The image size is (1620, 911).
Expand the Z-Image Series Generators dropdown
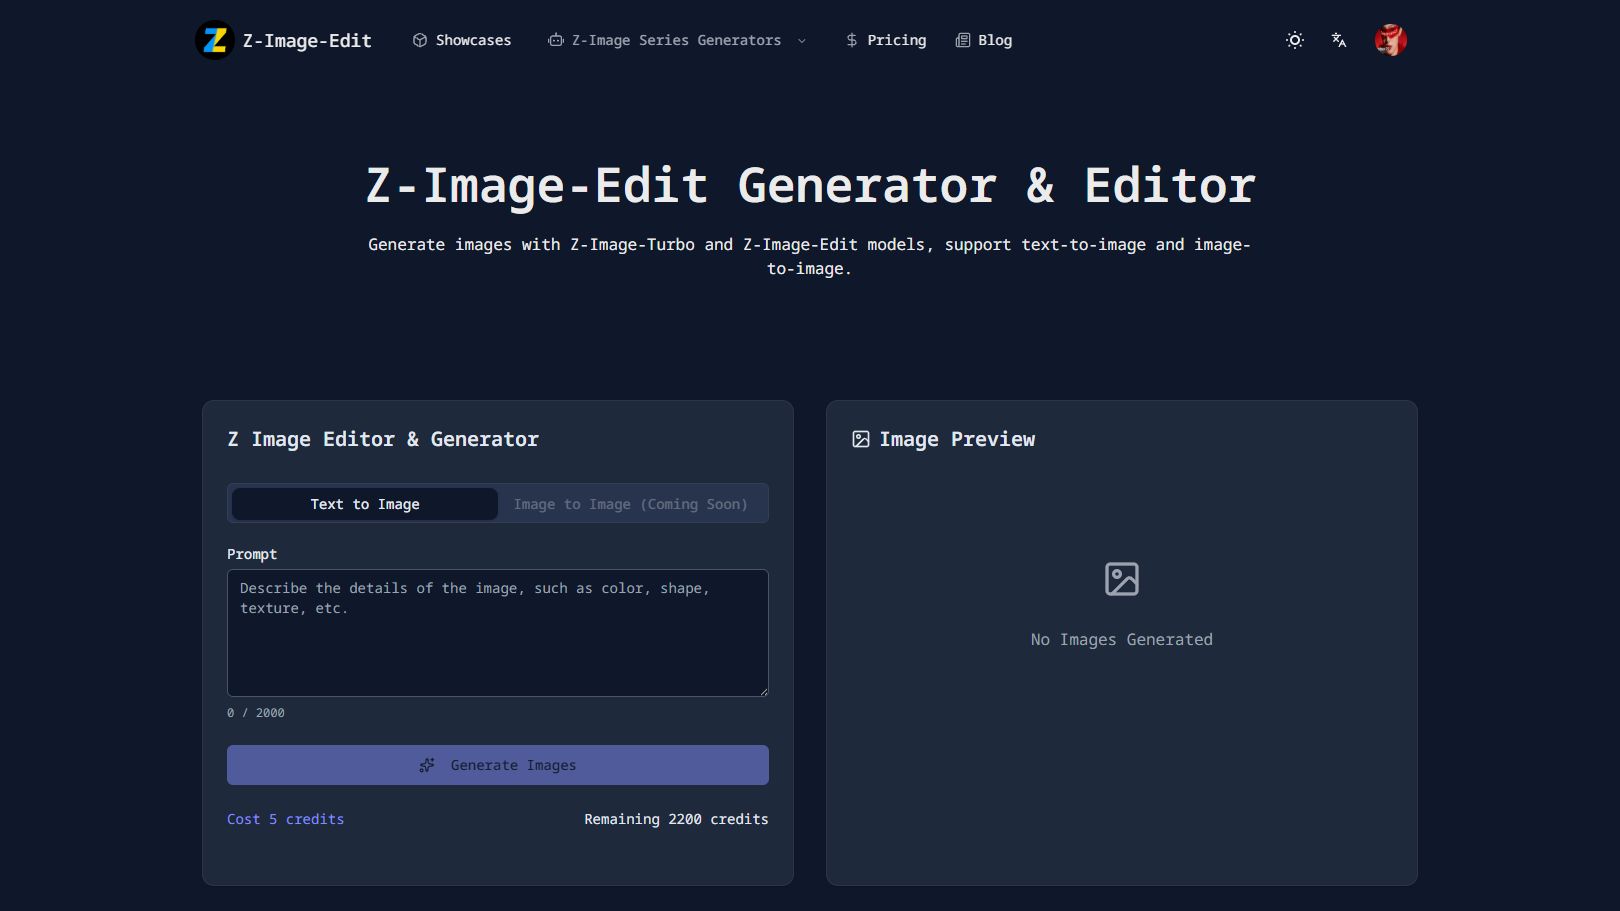676,40
